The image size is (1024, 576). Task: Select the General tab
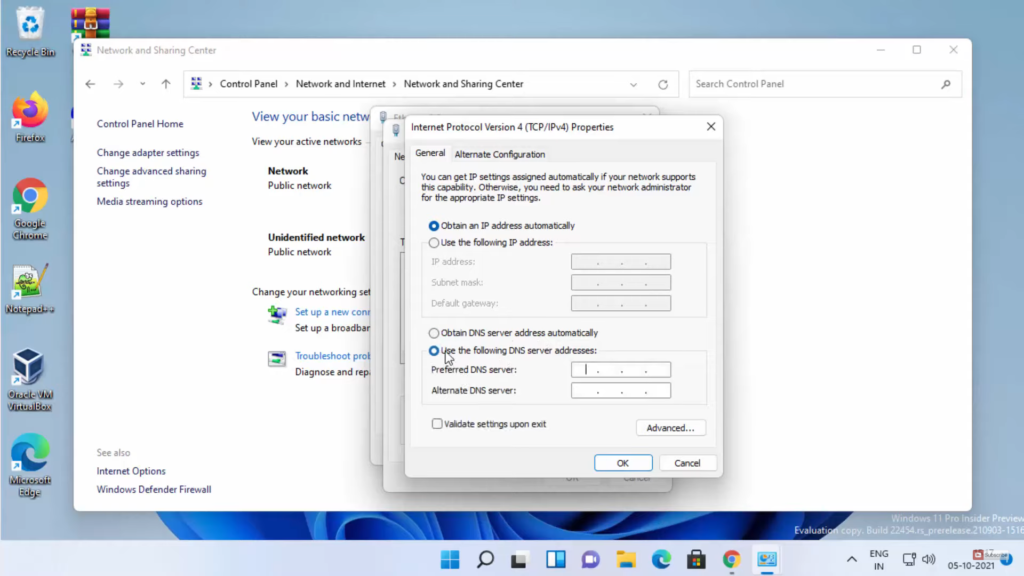pyautogui.click(x=430, y=153)
